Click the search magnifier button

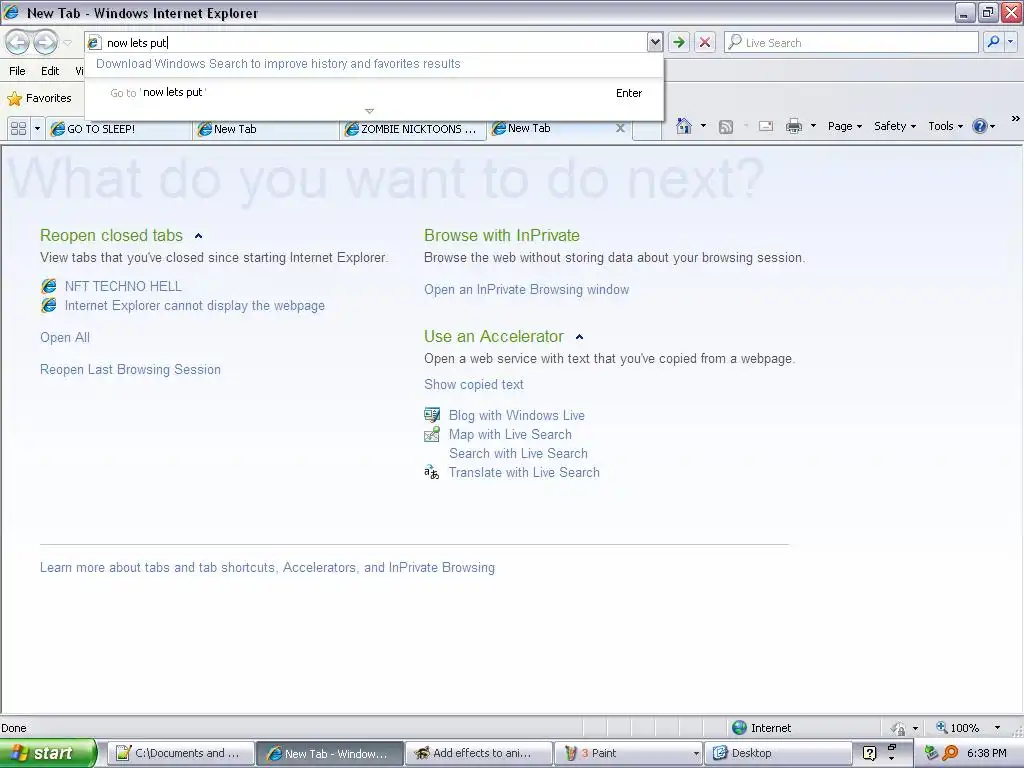pos(993,42)
